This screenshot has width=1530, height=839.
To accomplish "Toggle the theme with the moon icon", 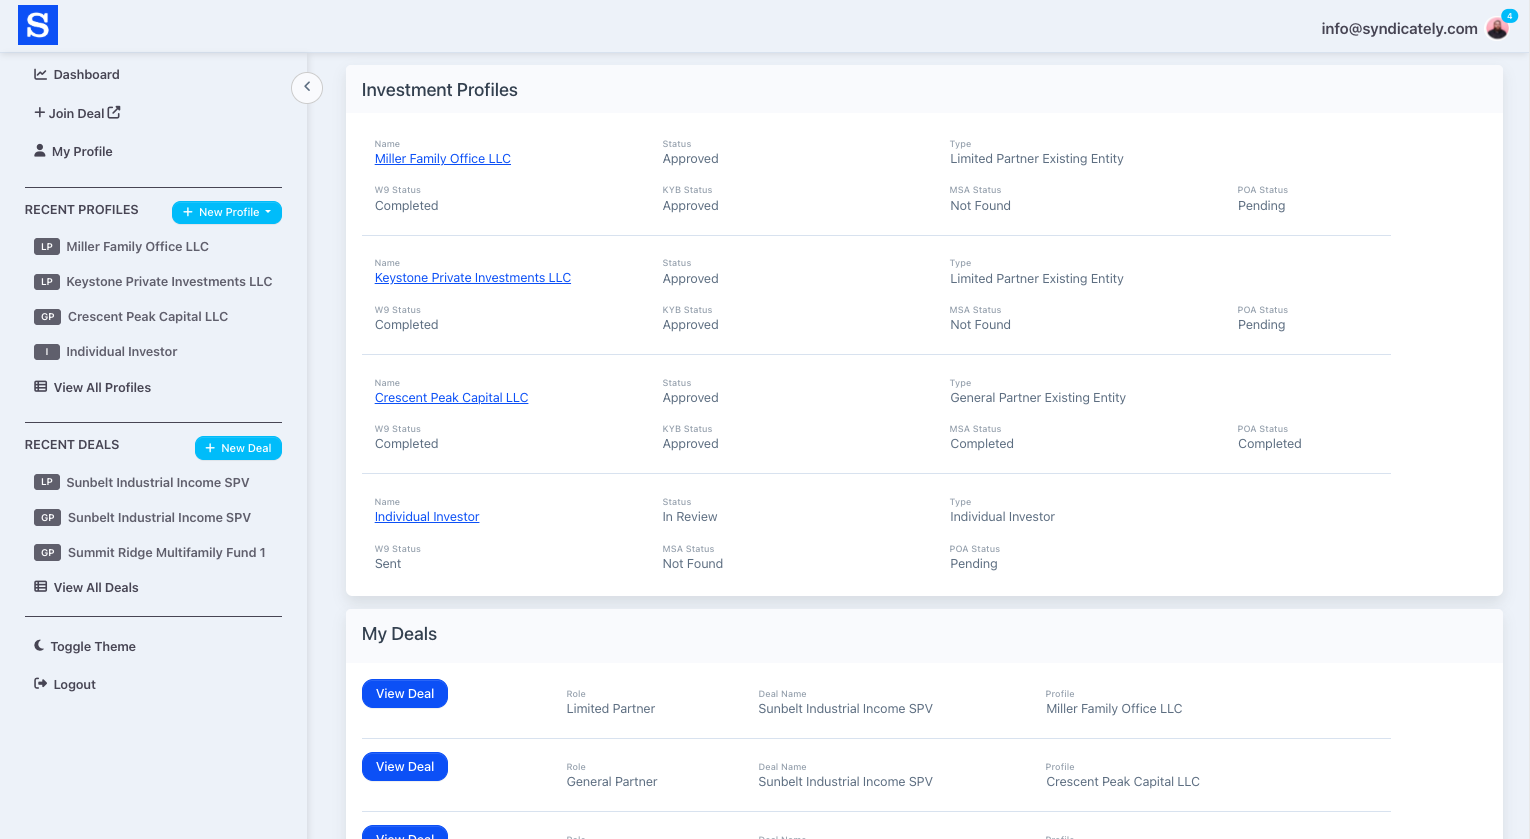I will (x=40, y=646).
